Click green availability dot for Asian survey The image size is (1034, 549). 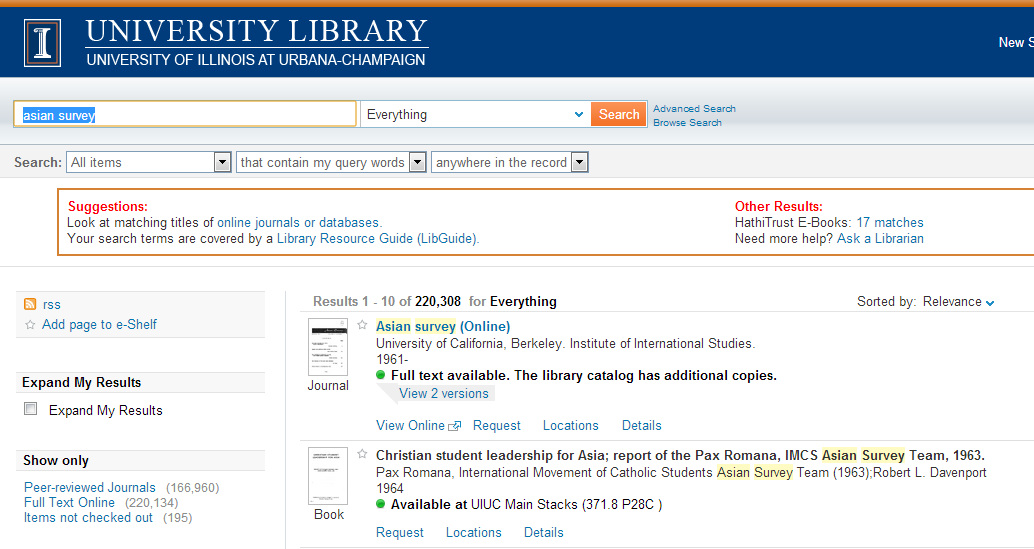pos(380,375)
